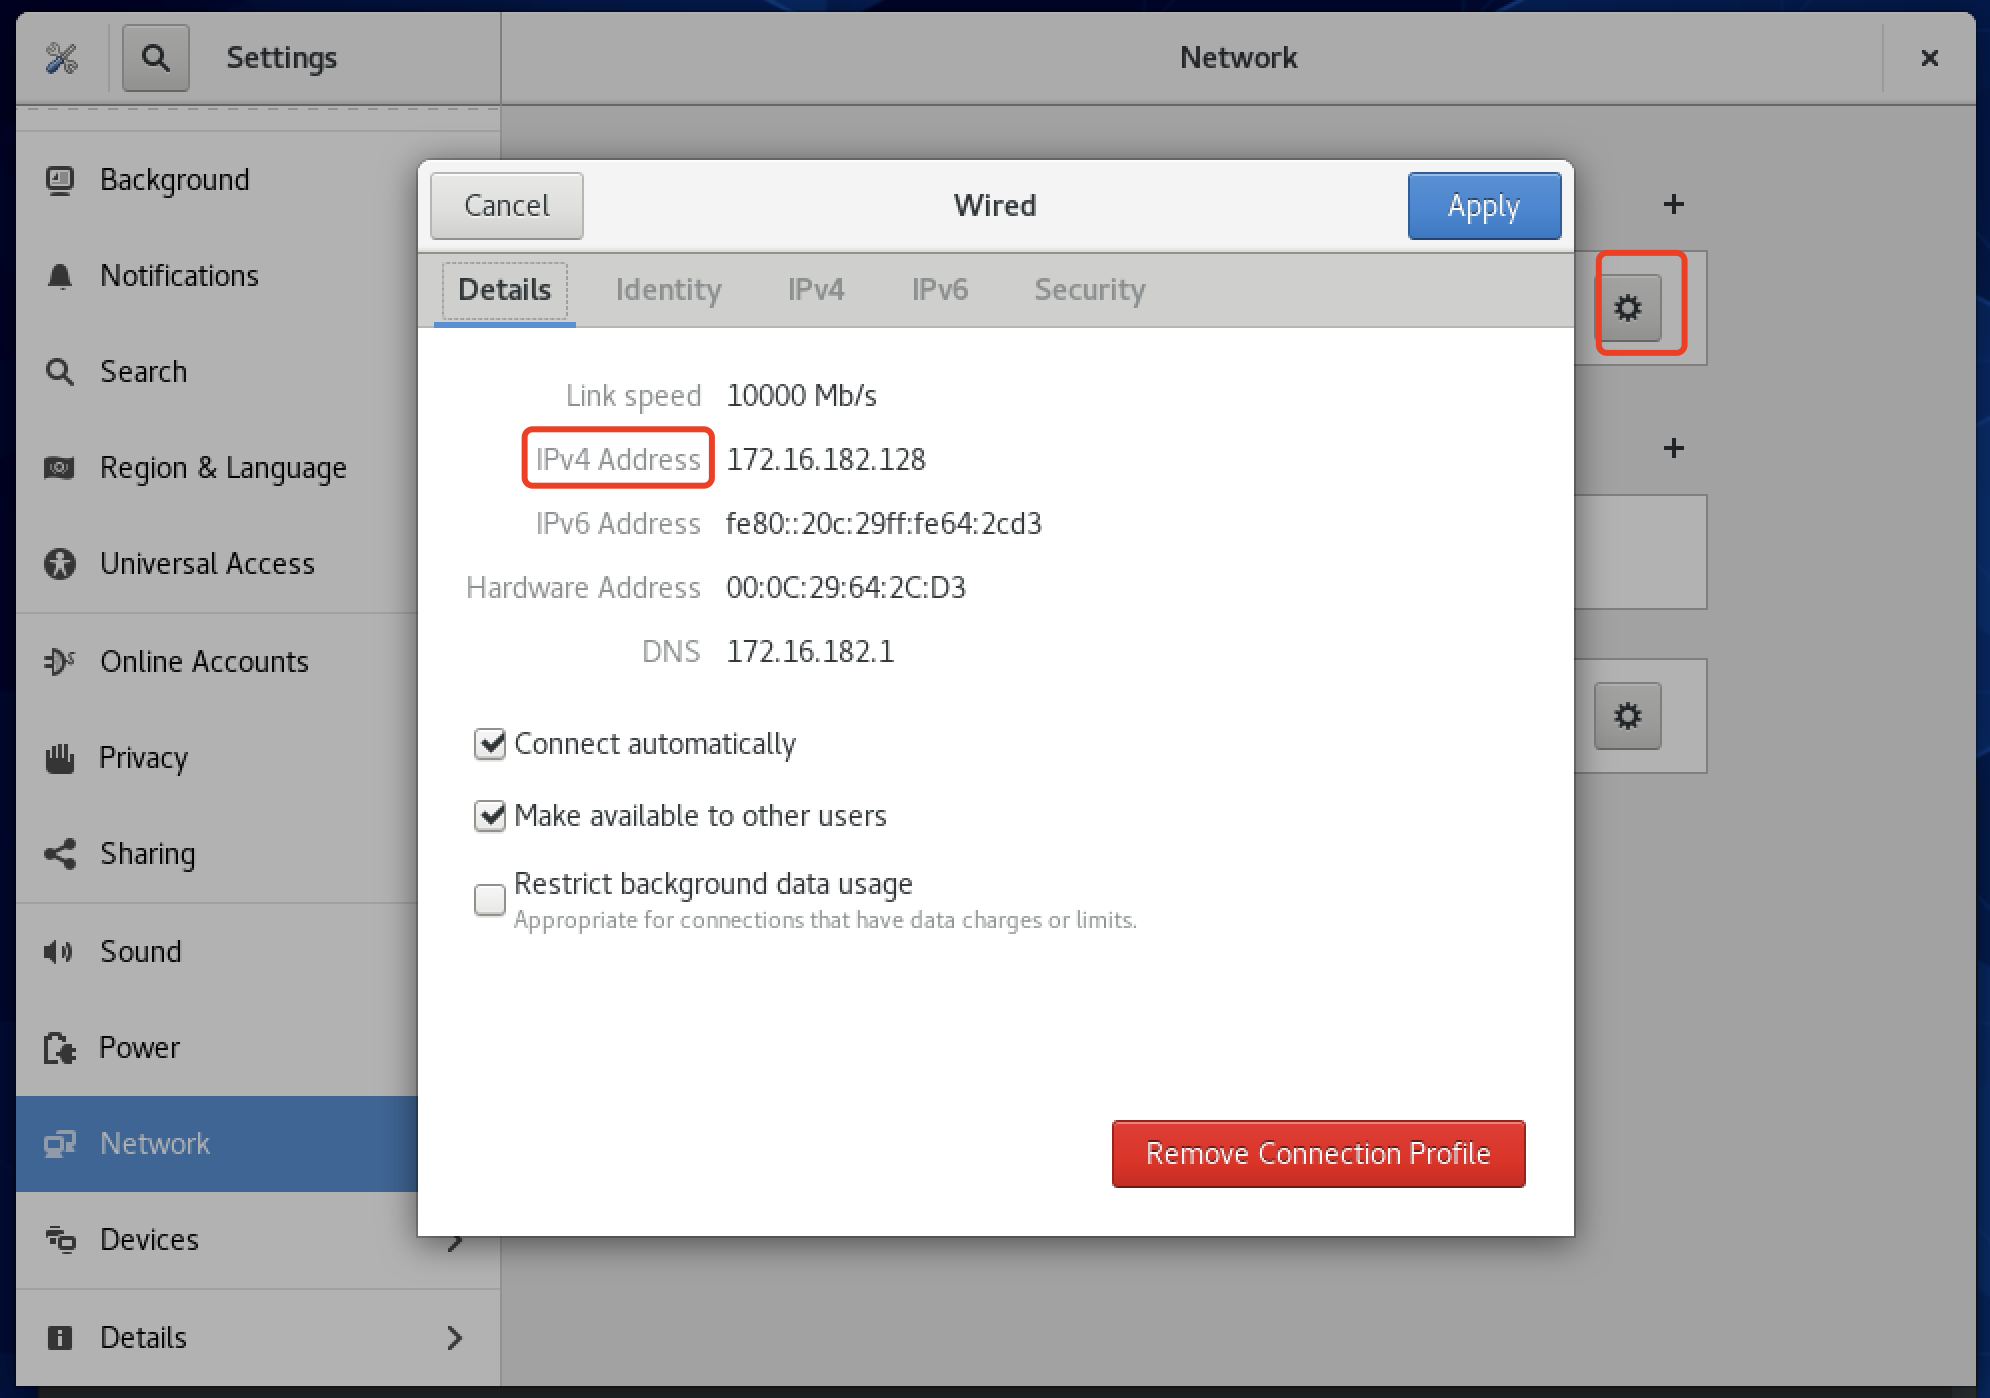Uncheck Connect automatically

pyautogui.click(x=490, y=744)
